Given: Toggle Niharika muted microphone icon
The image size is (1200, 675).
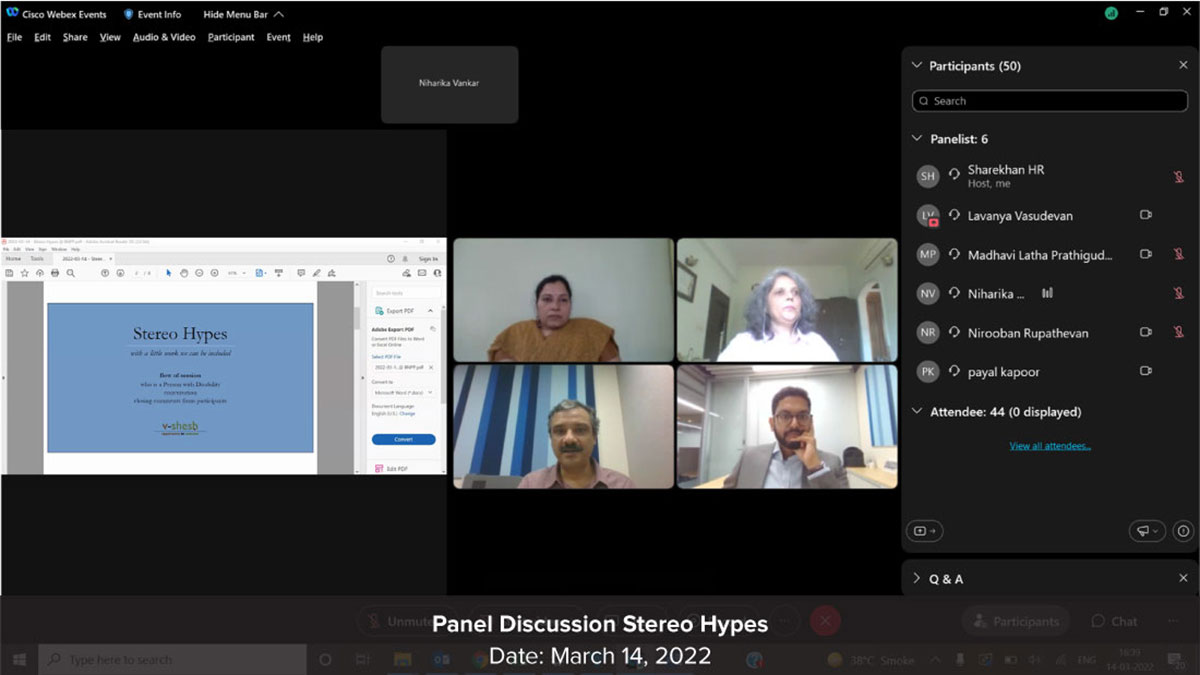Looking at the screenshot, I should [1179, 293].
